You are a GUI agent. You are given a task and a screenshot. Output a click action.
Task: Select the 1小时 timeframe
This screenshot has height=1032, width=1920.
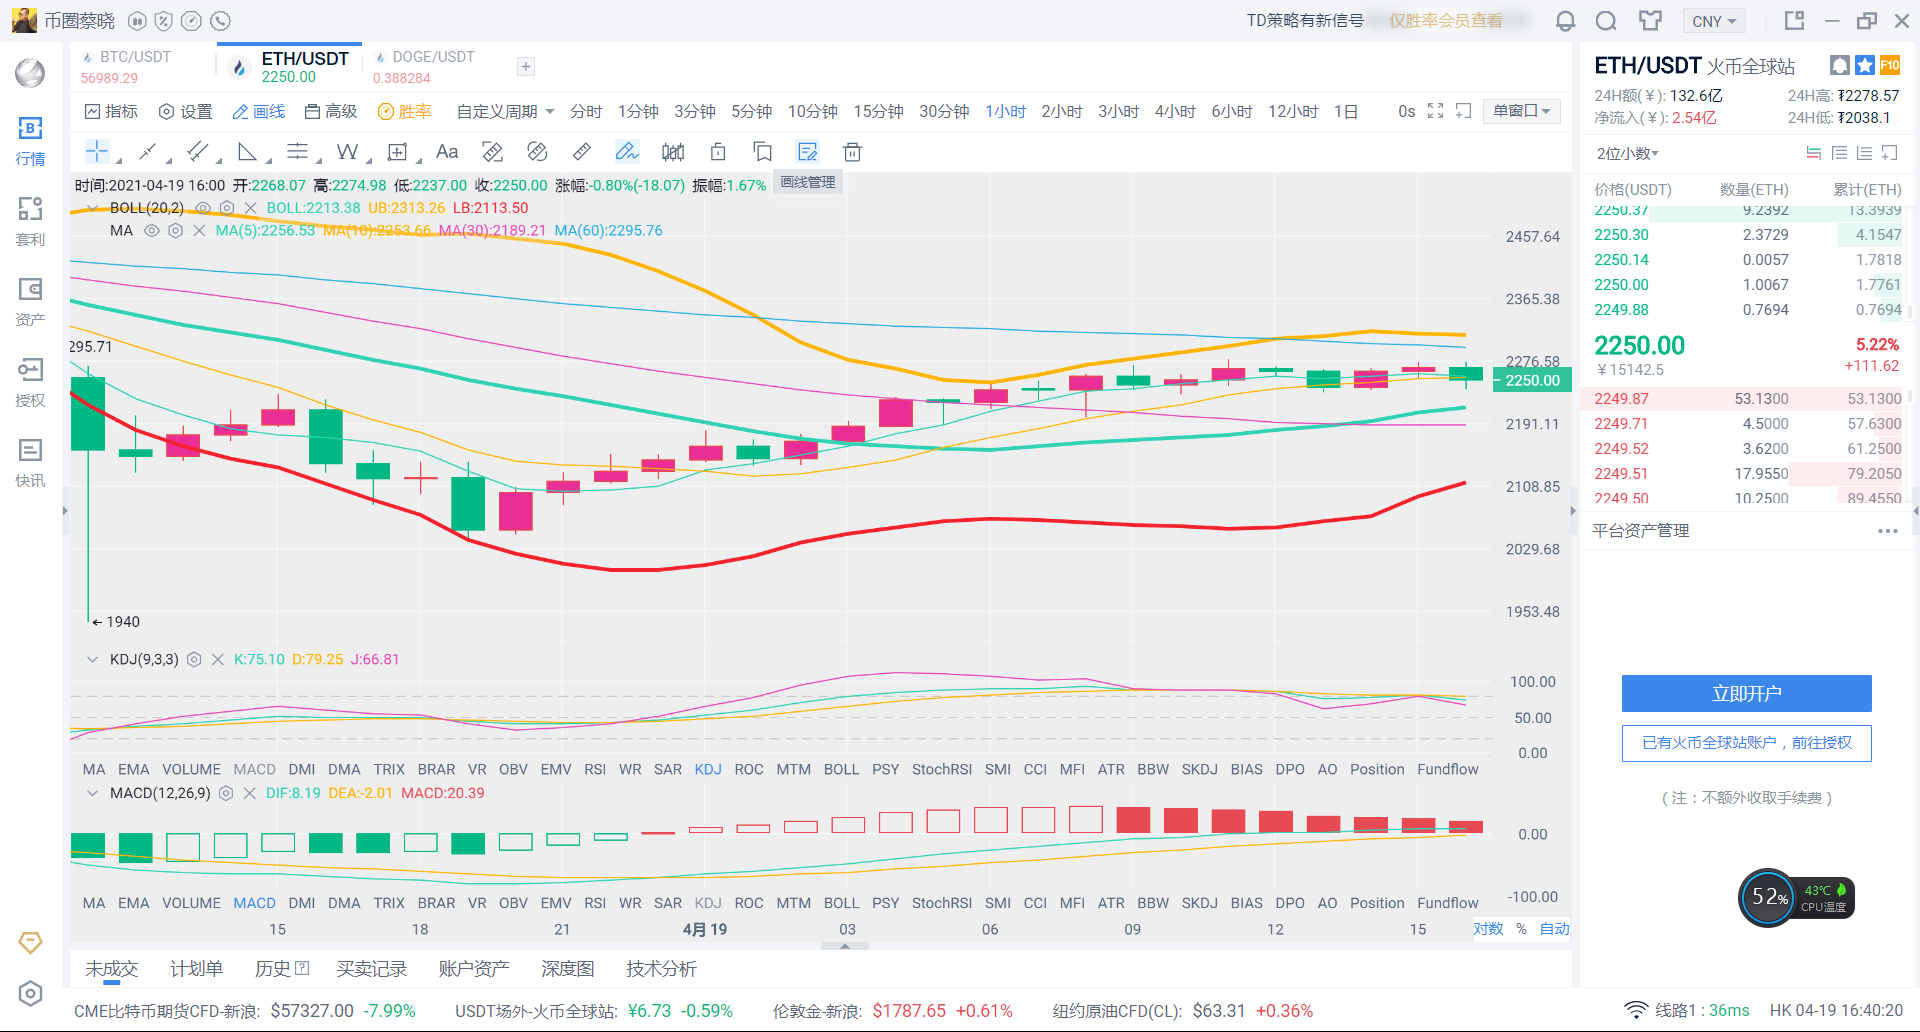pyautogui.click(x=1005, y=111)
